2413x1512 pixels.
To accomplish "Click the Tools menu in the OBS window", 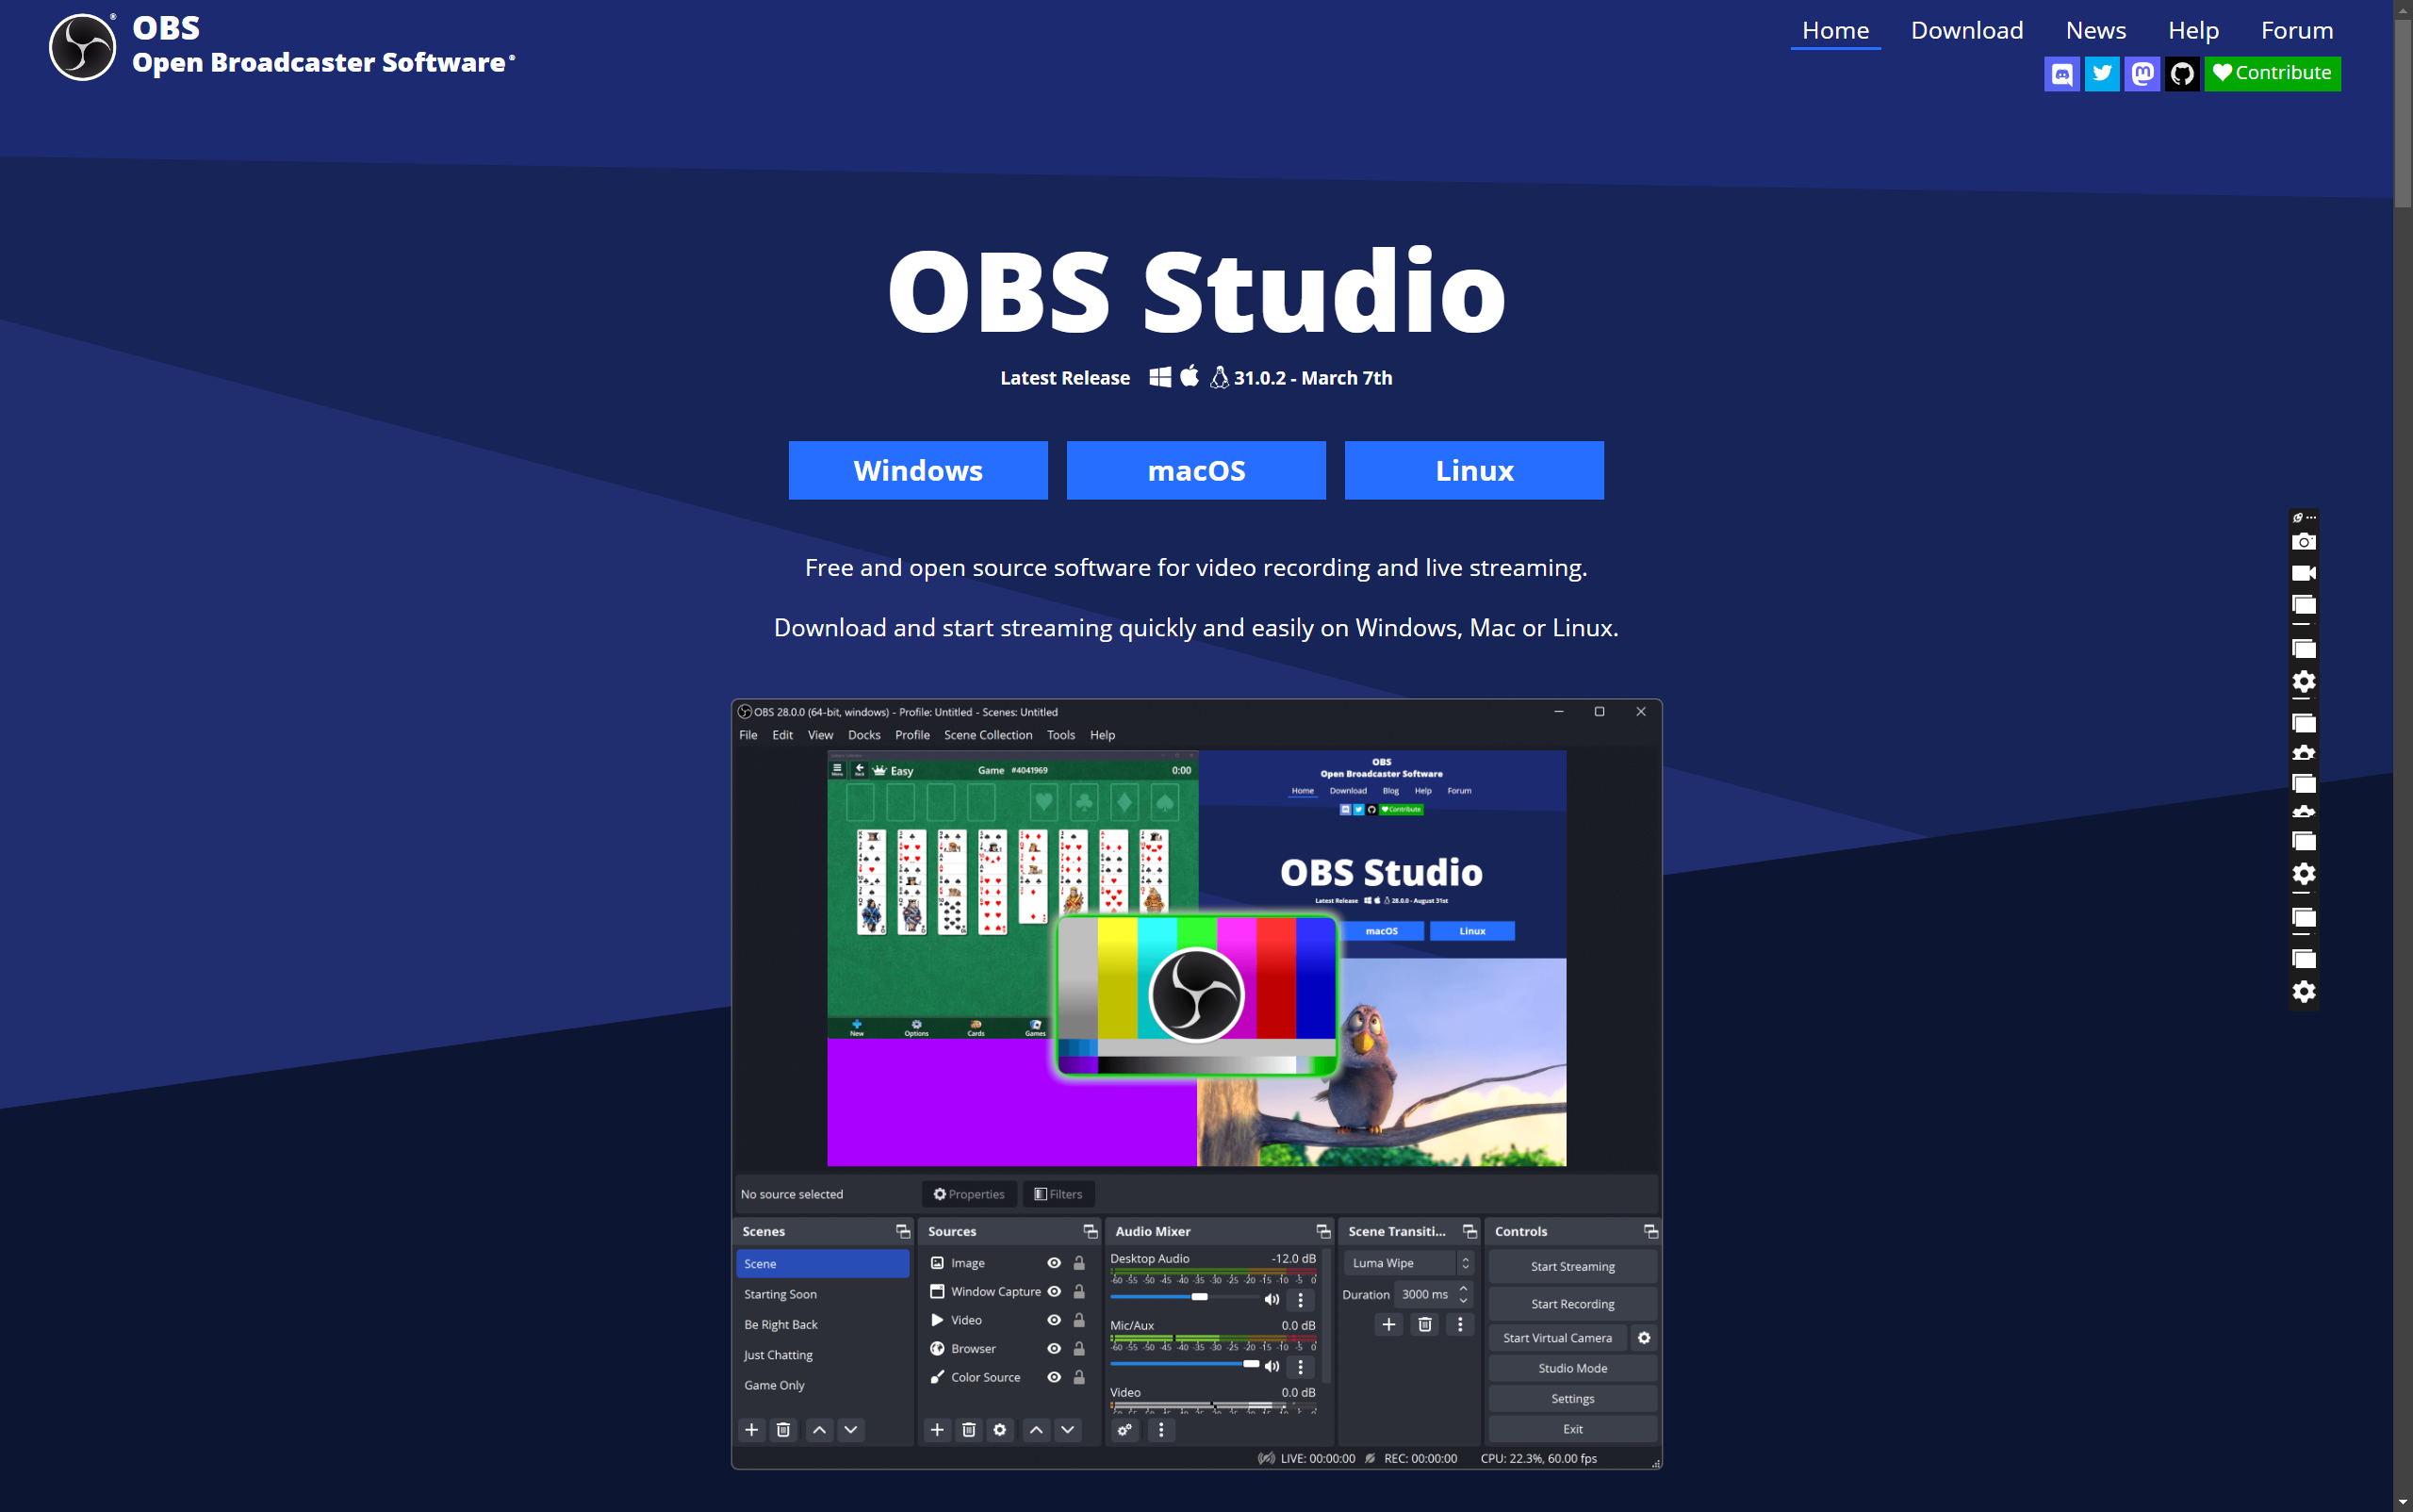I will tap(1060, 735).
